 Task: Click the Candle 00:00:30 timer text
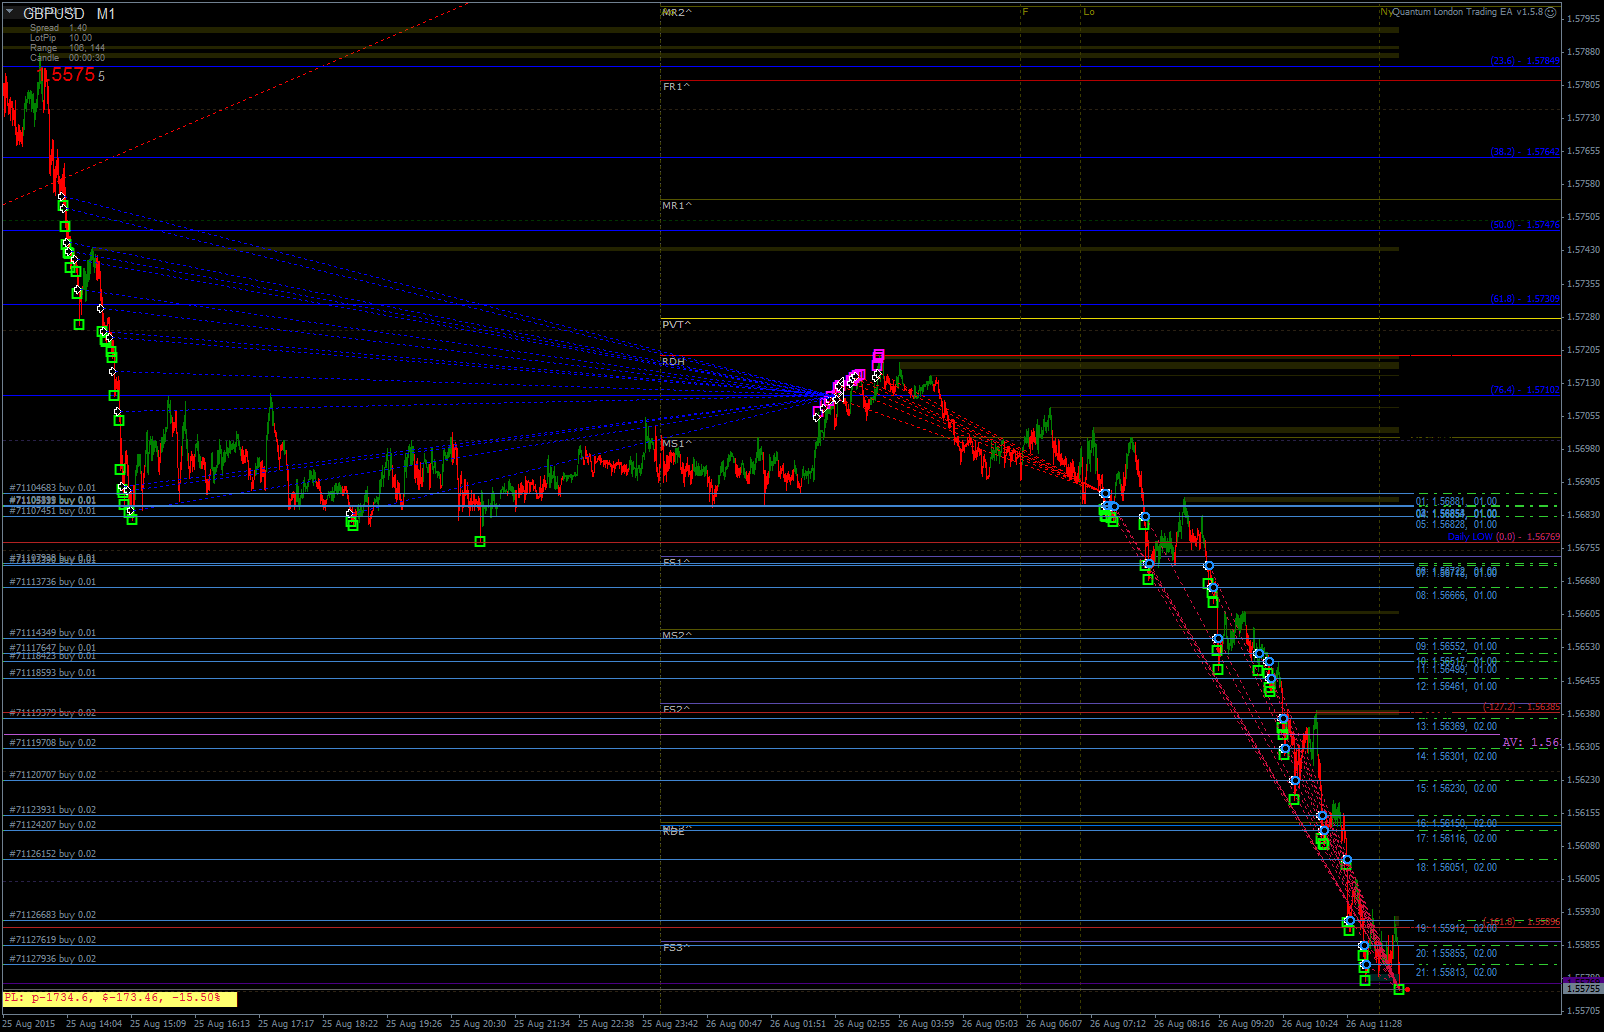point(67,58)
